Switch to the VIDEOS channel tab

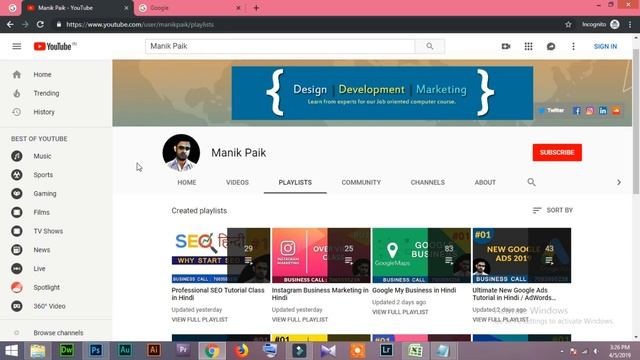pos(237,182)
